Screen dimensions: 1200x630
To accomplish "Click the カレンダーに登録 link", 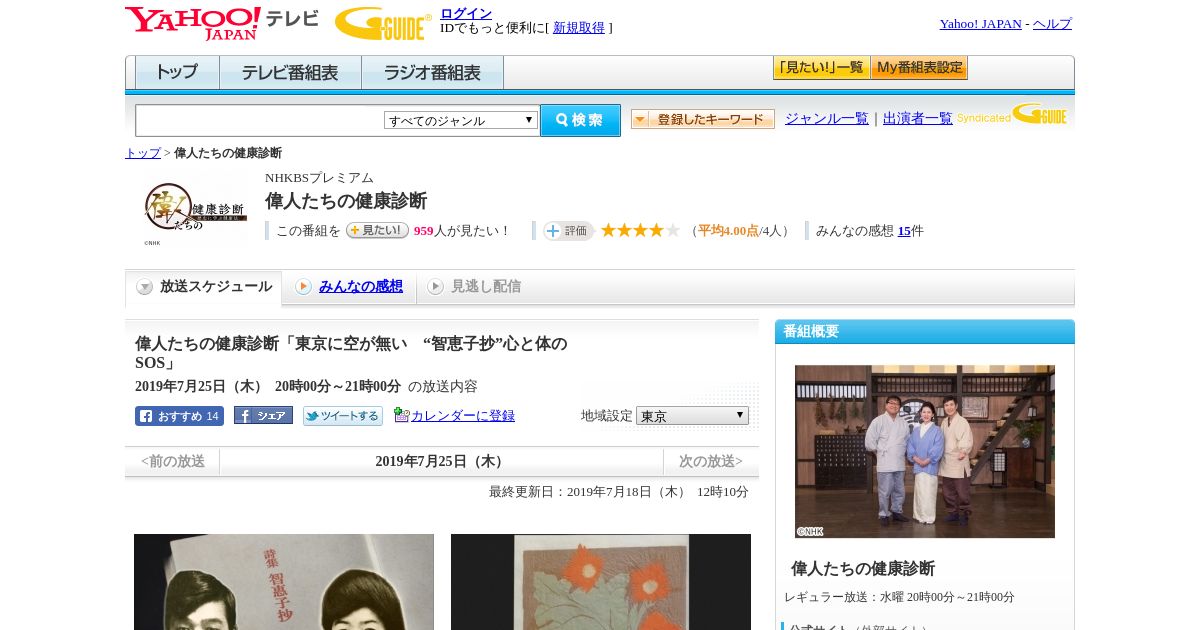I will coord(463,415).
